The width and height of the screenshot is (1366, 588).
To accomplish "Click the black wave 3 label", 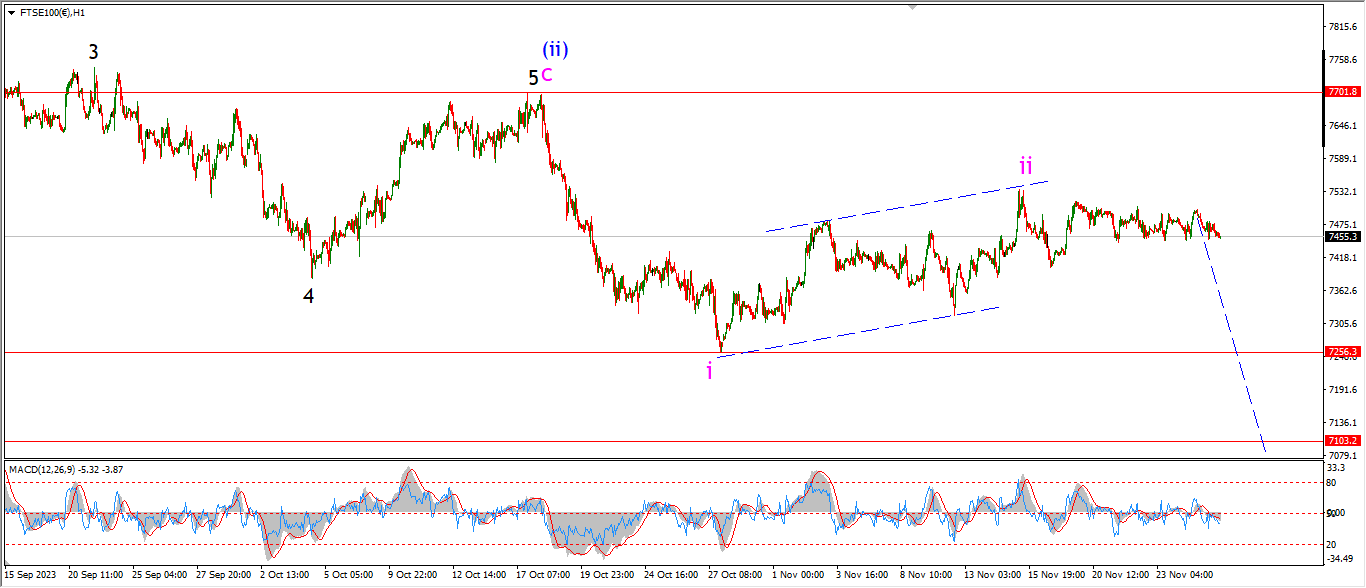I will click(x=93, y=52).
